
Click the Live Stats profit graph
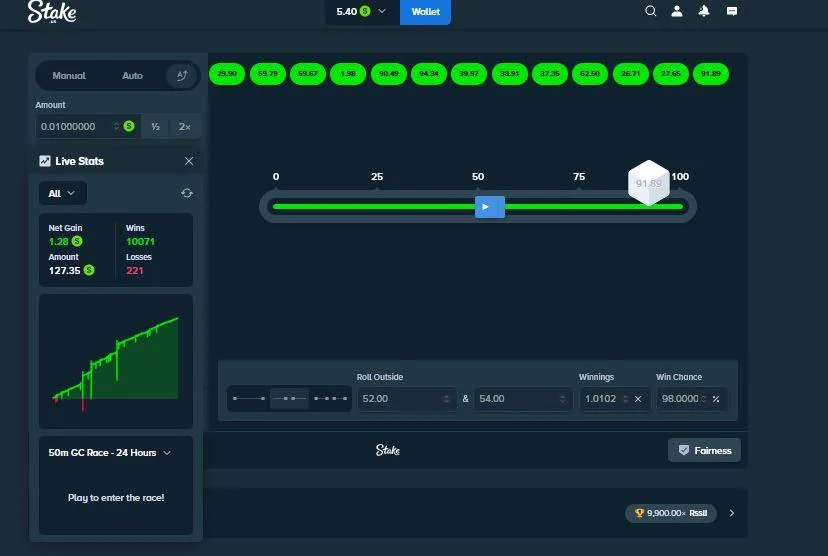(x=116, y=362)
